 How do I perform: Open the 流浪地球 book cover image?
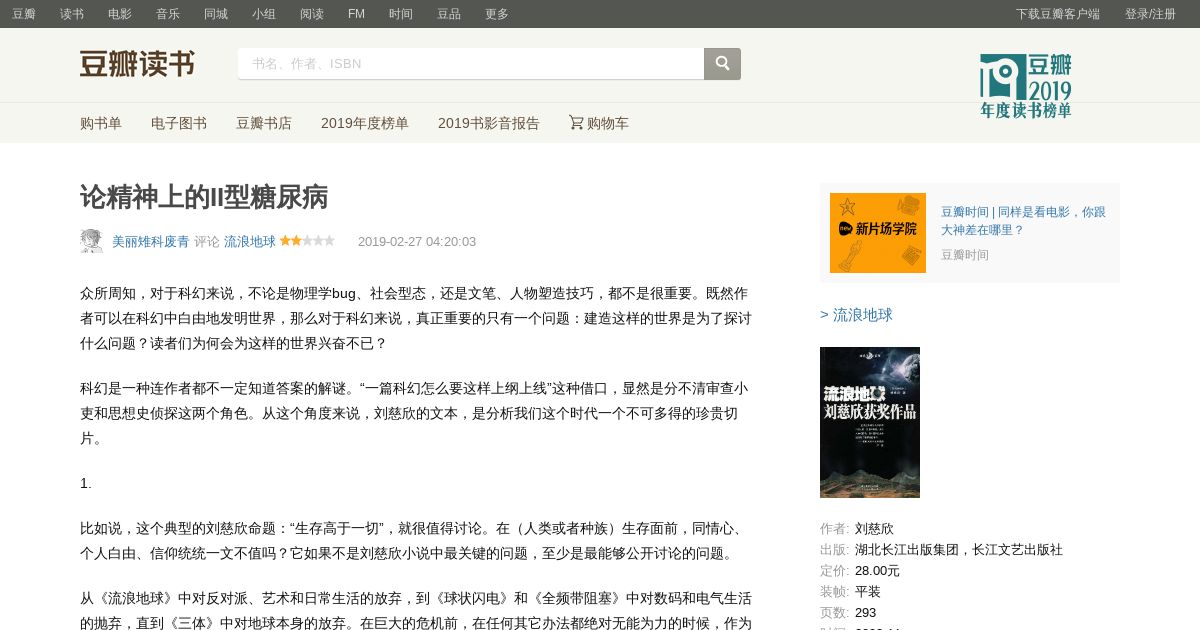(x=870, y=422)
